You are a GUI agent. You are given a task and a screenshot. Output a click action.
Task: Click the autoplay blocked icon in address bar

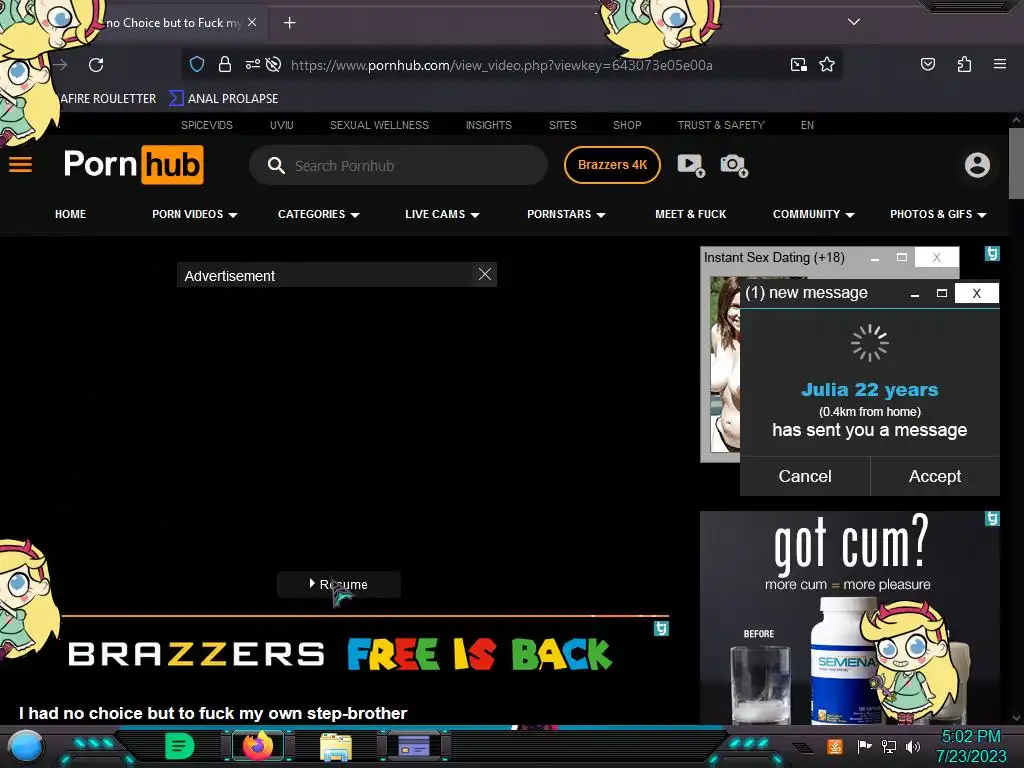coord(274,64)
